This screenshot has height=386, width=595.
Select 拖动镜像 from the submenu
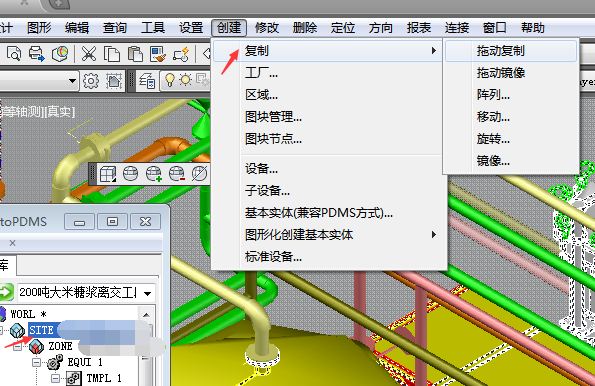point(501,72)
